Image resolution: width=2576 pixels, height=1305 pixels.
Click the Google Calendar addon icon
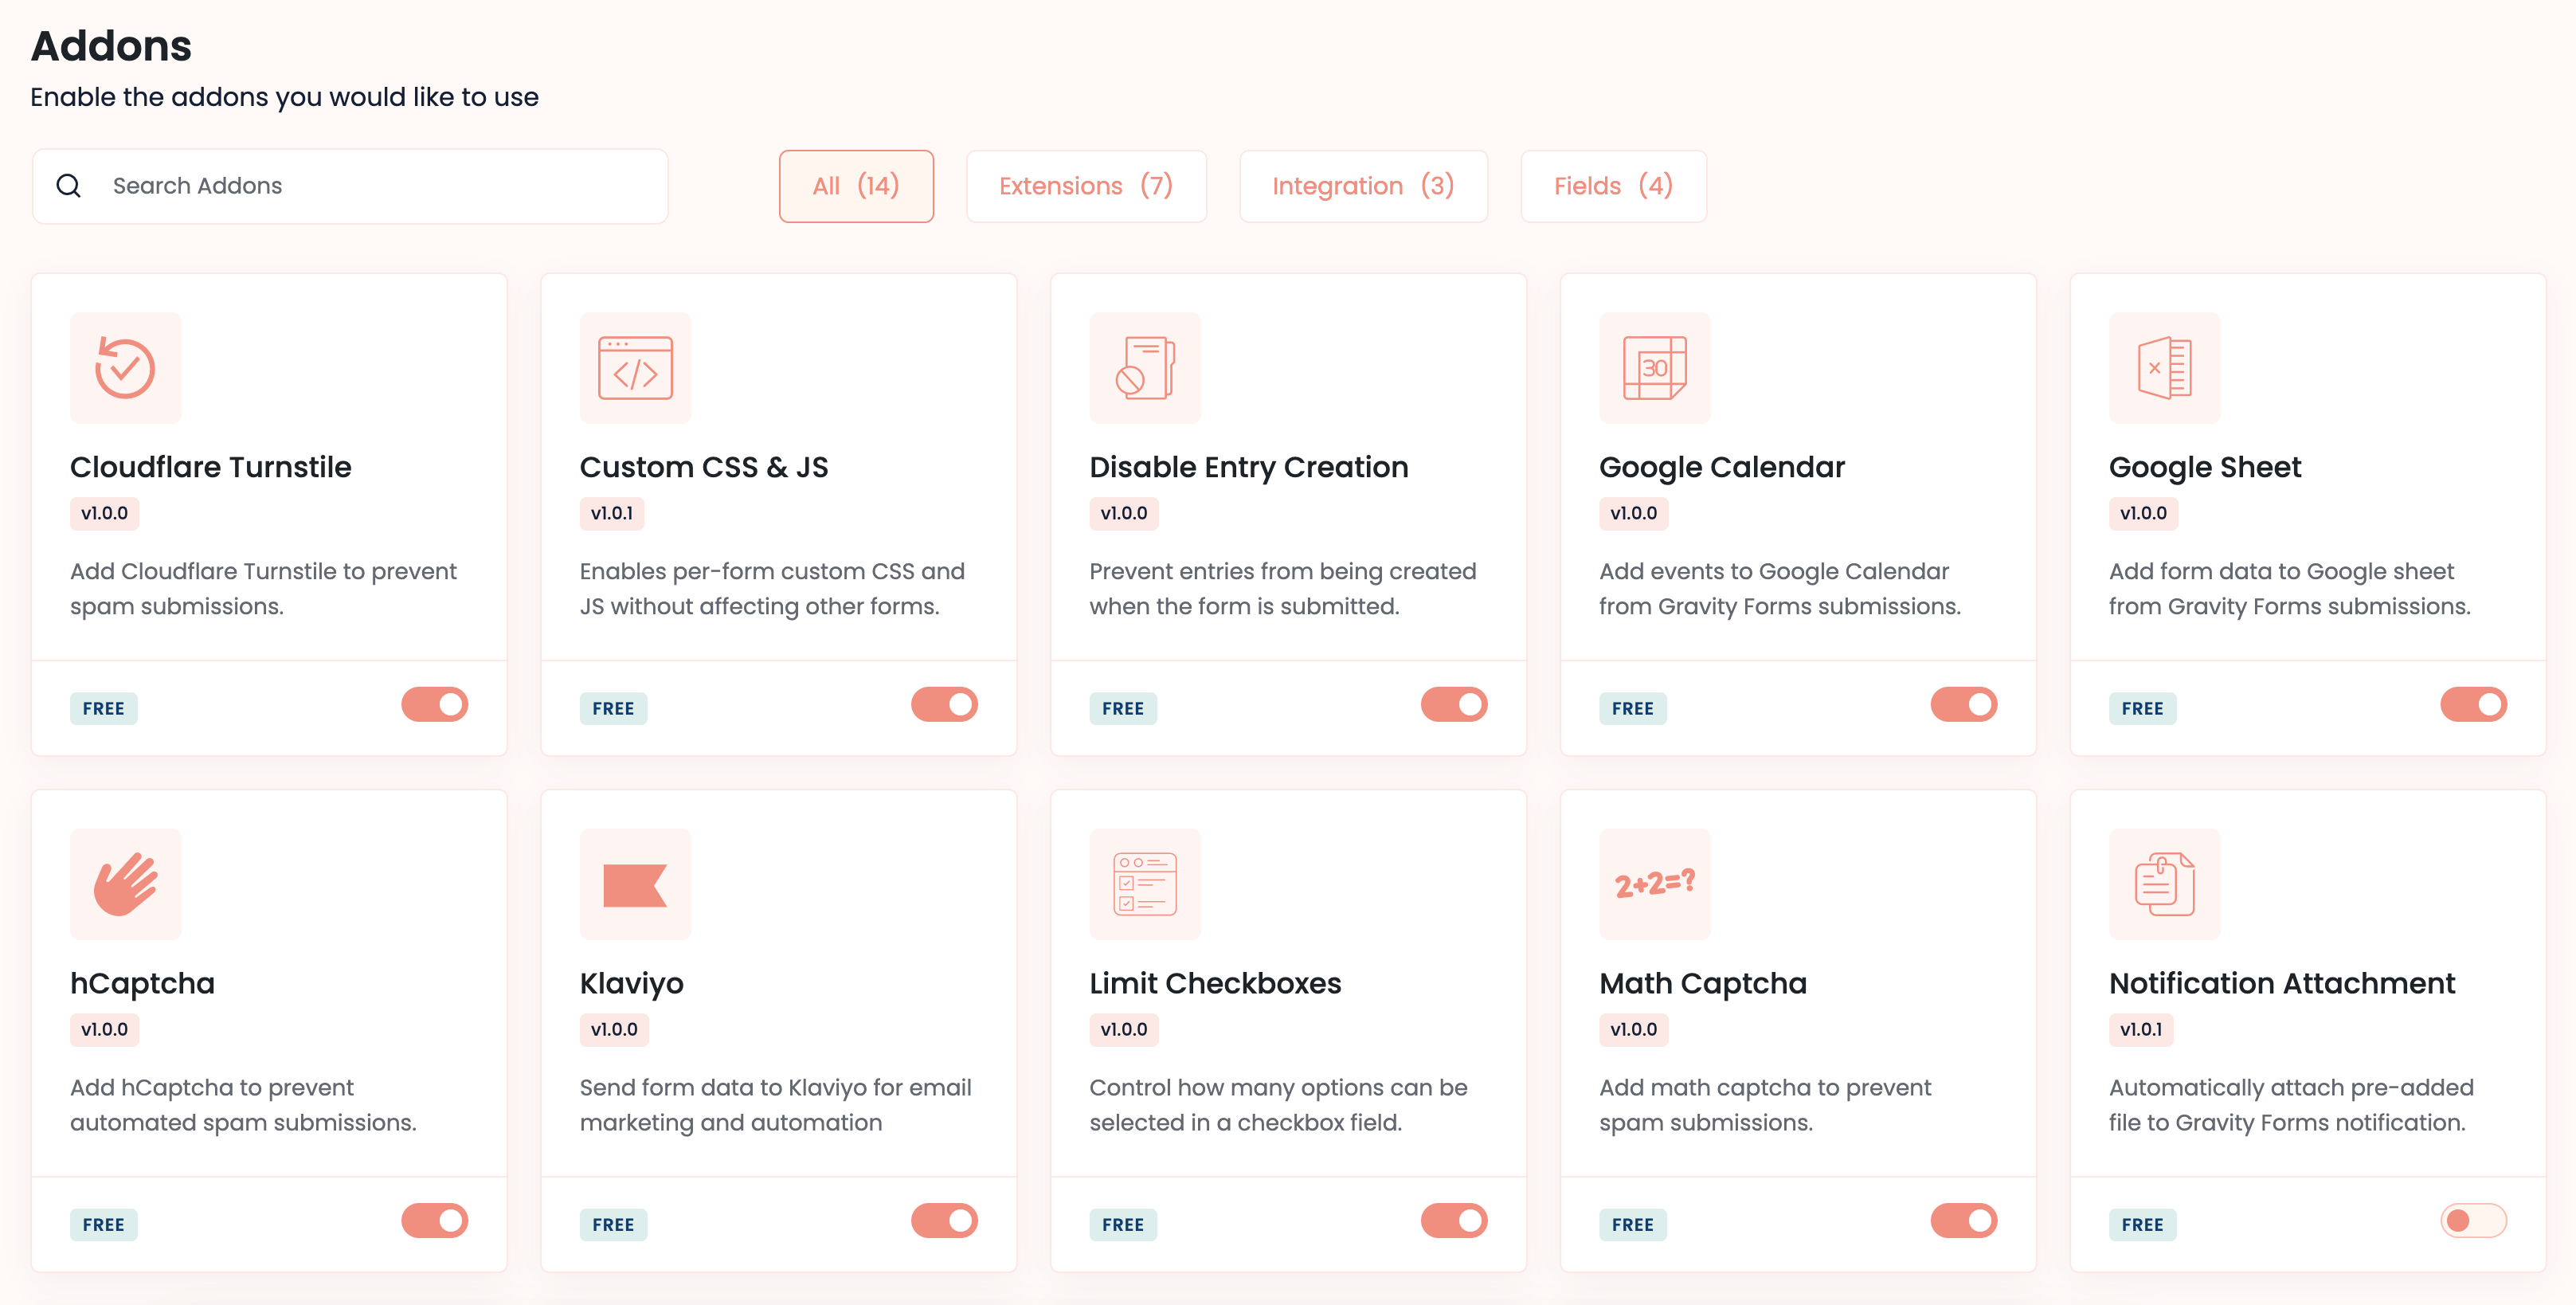click(x=1654, y=368)
